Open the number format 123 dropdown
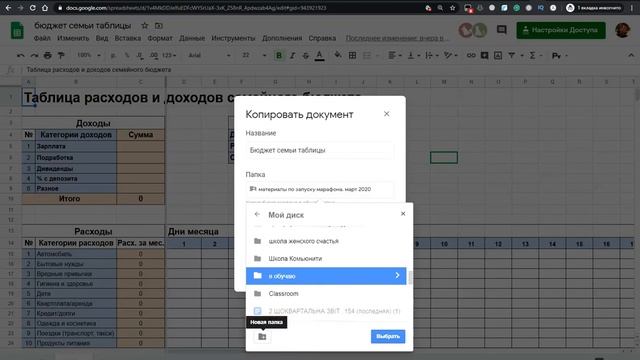This screenshot has height=360, width=640. pyautogui.click(x=169, y=55)
